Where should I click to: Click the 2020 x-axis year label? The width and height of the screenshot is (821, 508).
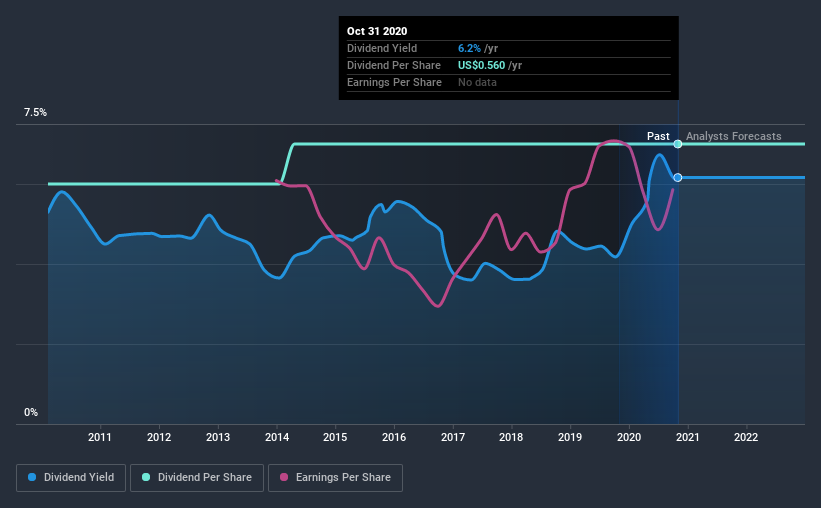pos(629,437)
